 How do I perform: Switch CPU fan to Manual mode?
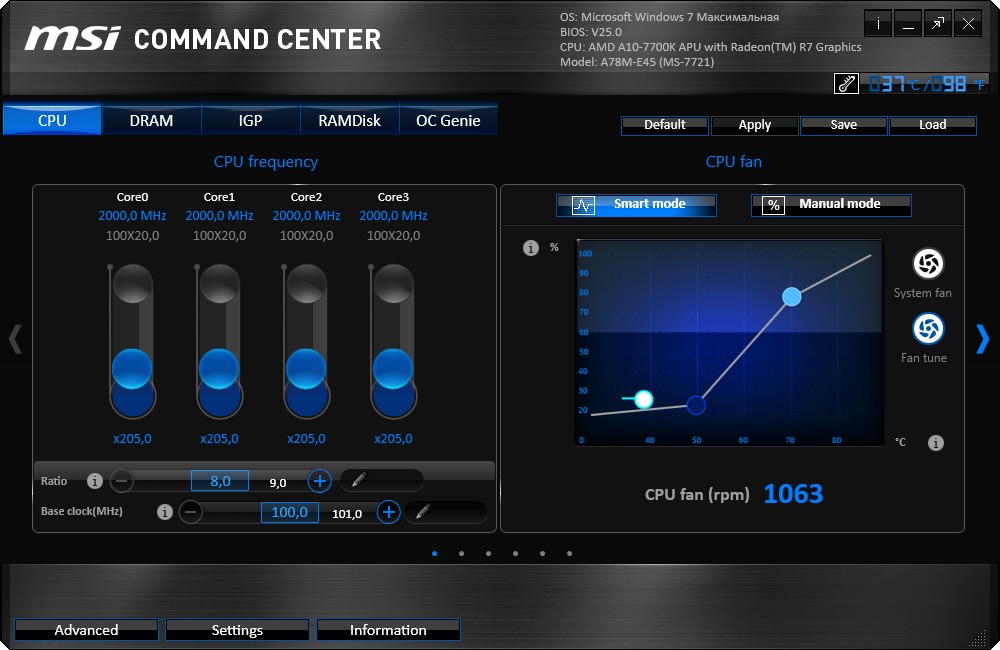pos(831,205)
